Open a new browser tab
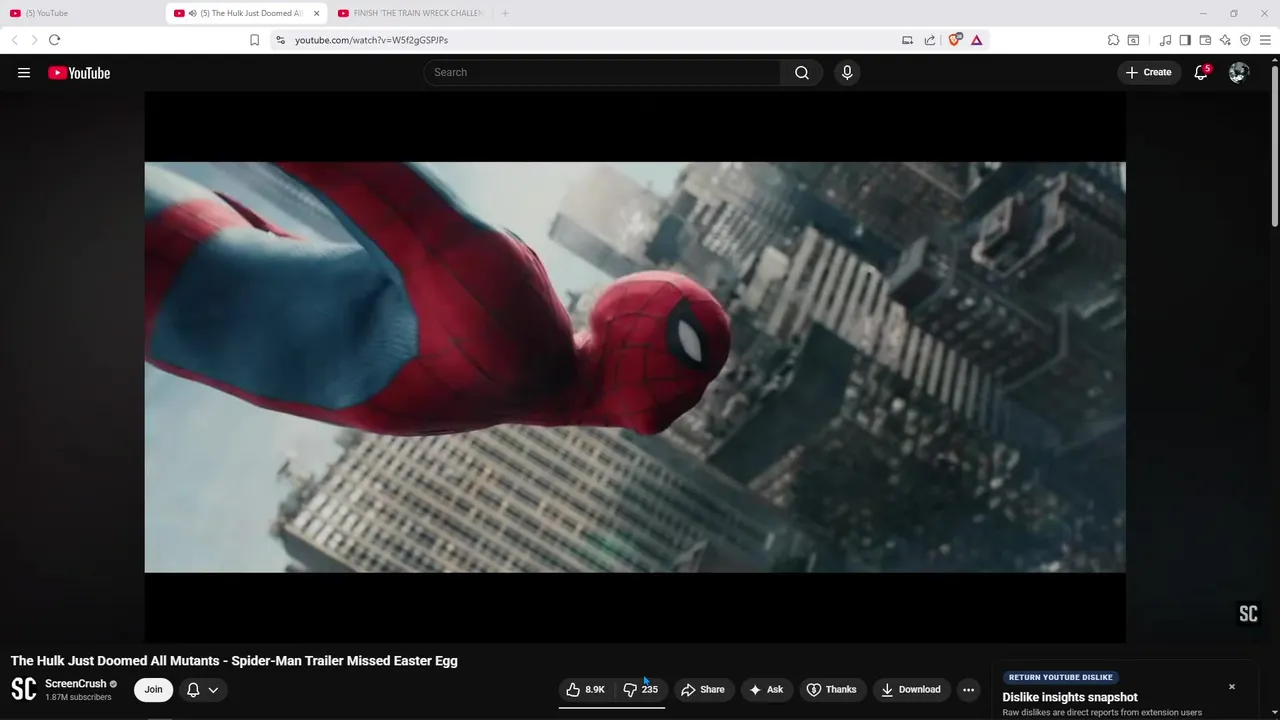Image resolution: width=1280 pixels, height=720 pixels. 505,13
